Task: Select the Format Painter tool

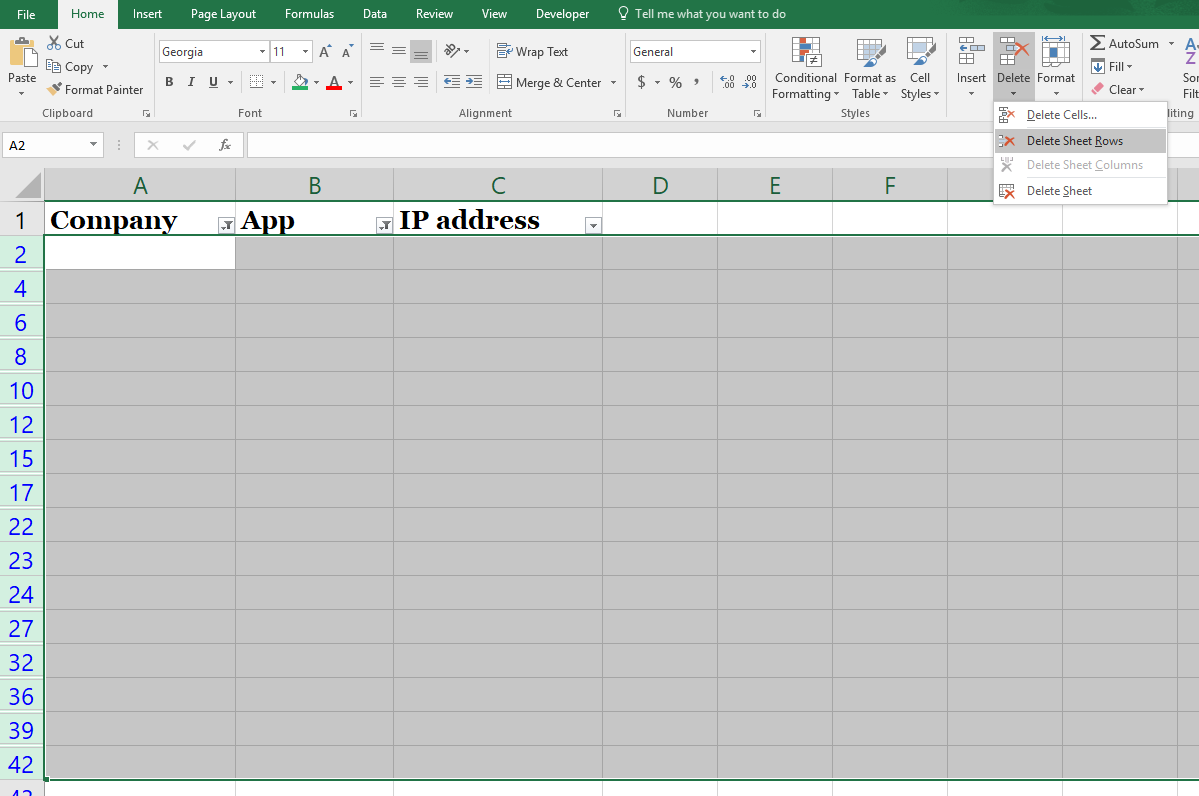Action: [95, 89]
